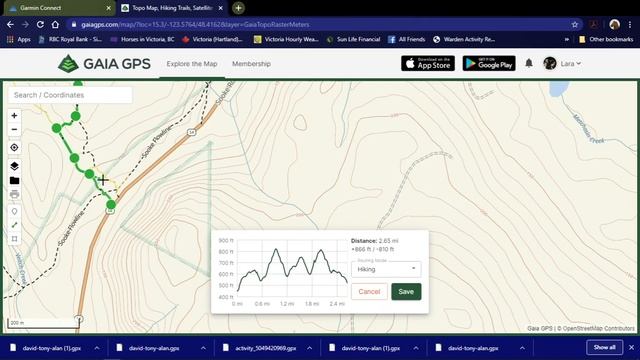Viewport: 640px width, 360px height.
Task: Print the map
Action: 14,194
